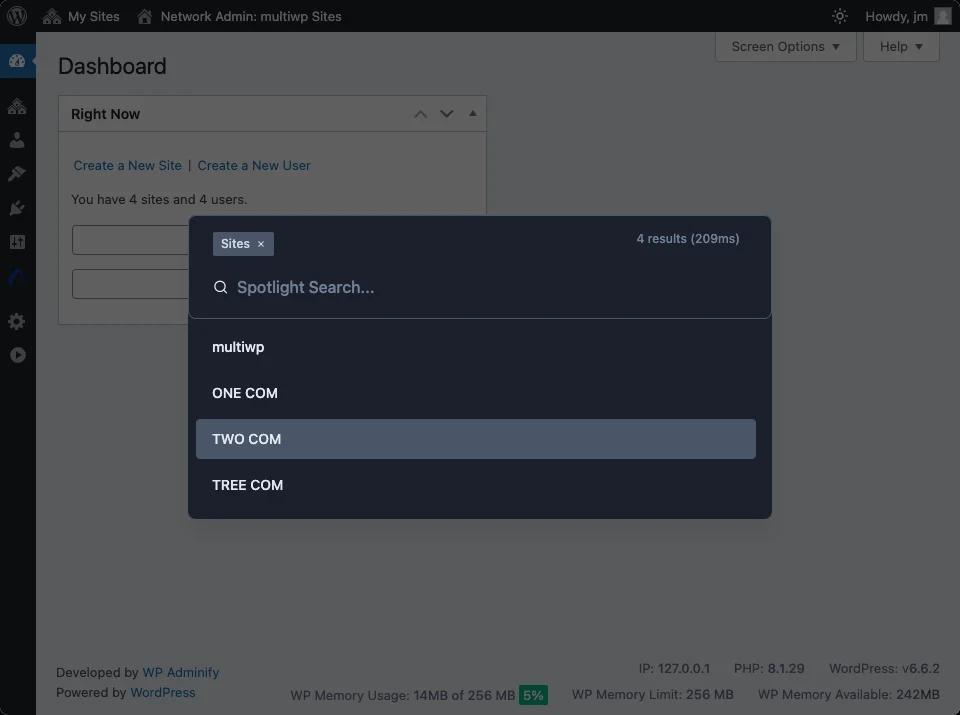
Task: Click the Plugins plug icon in sidebar
Action: tap(17, 207)
